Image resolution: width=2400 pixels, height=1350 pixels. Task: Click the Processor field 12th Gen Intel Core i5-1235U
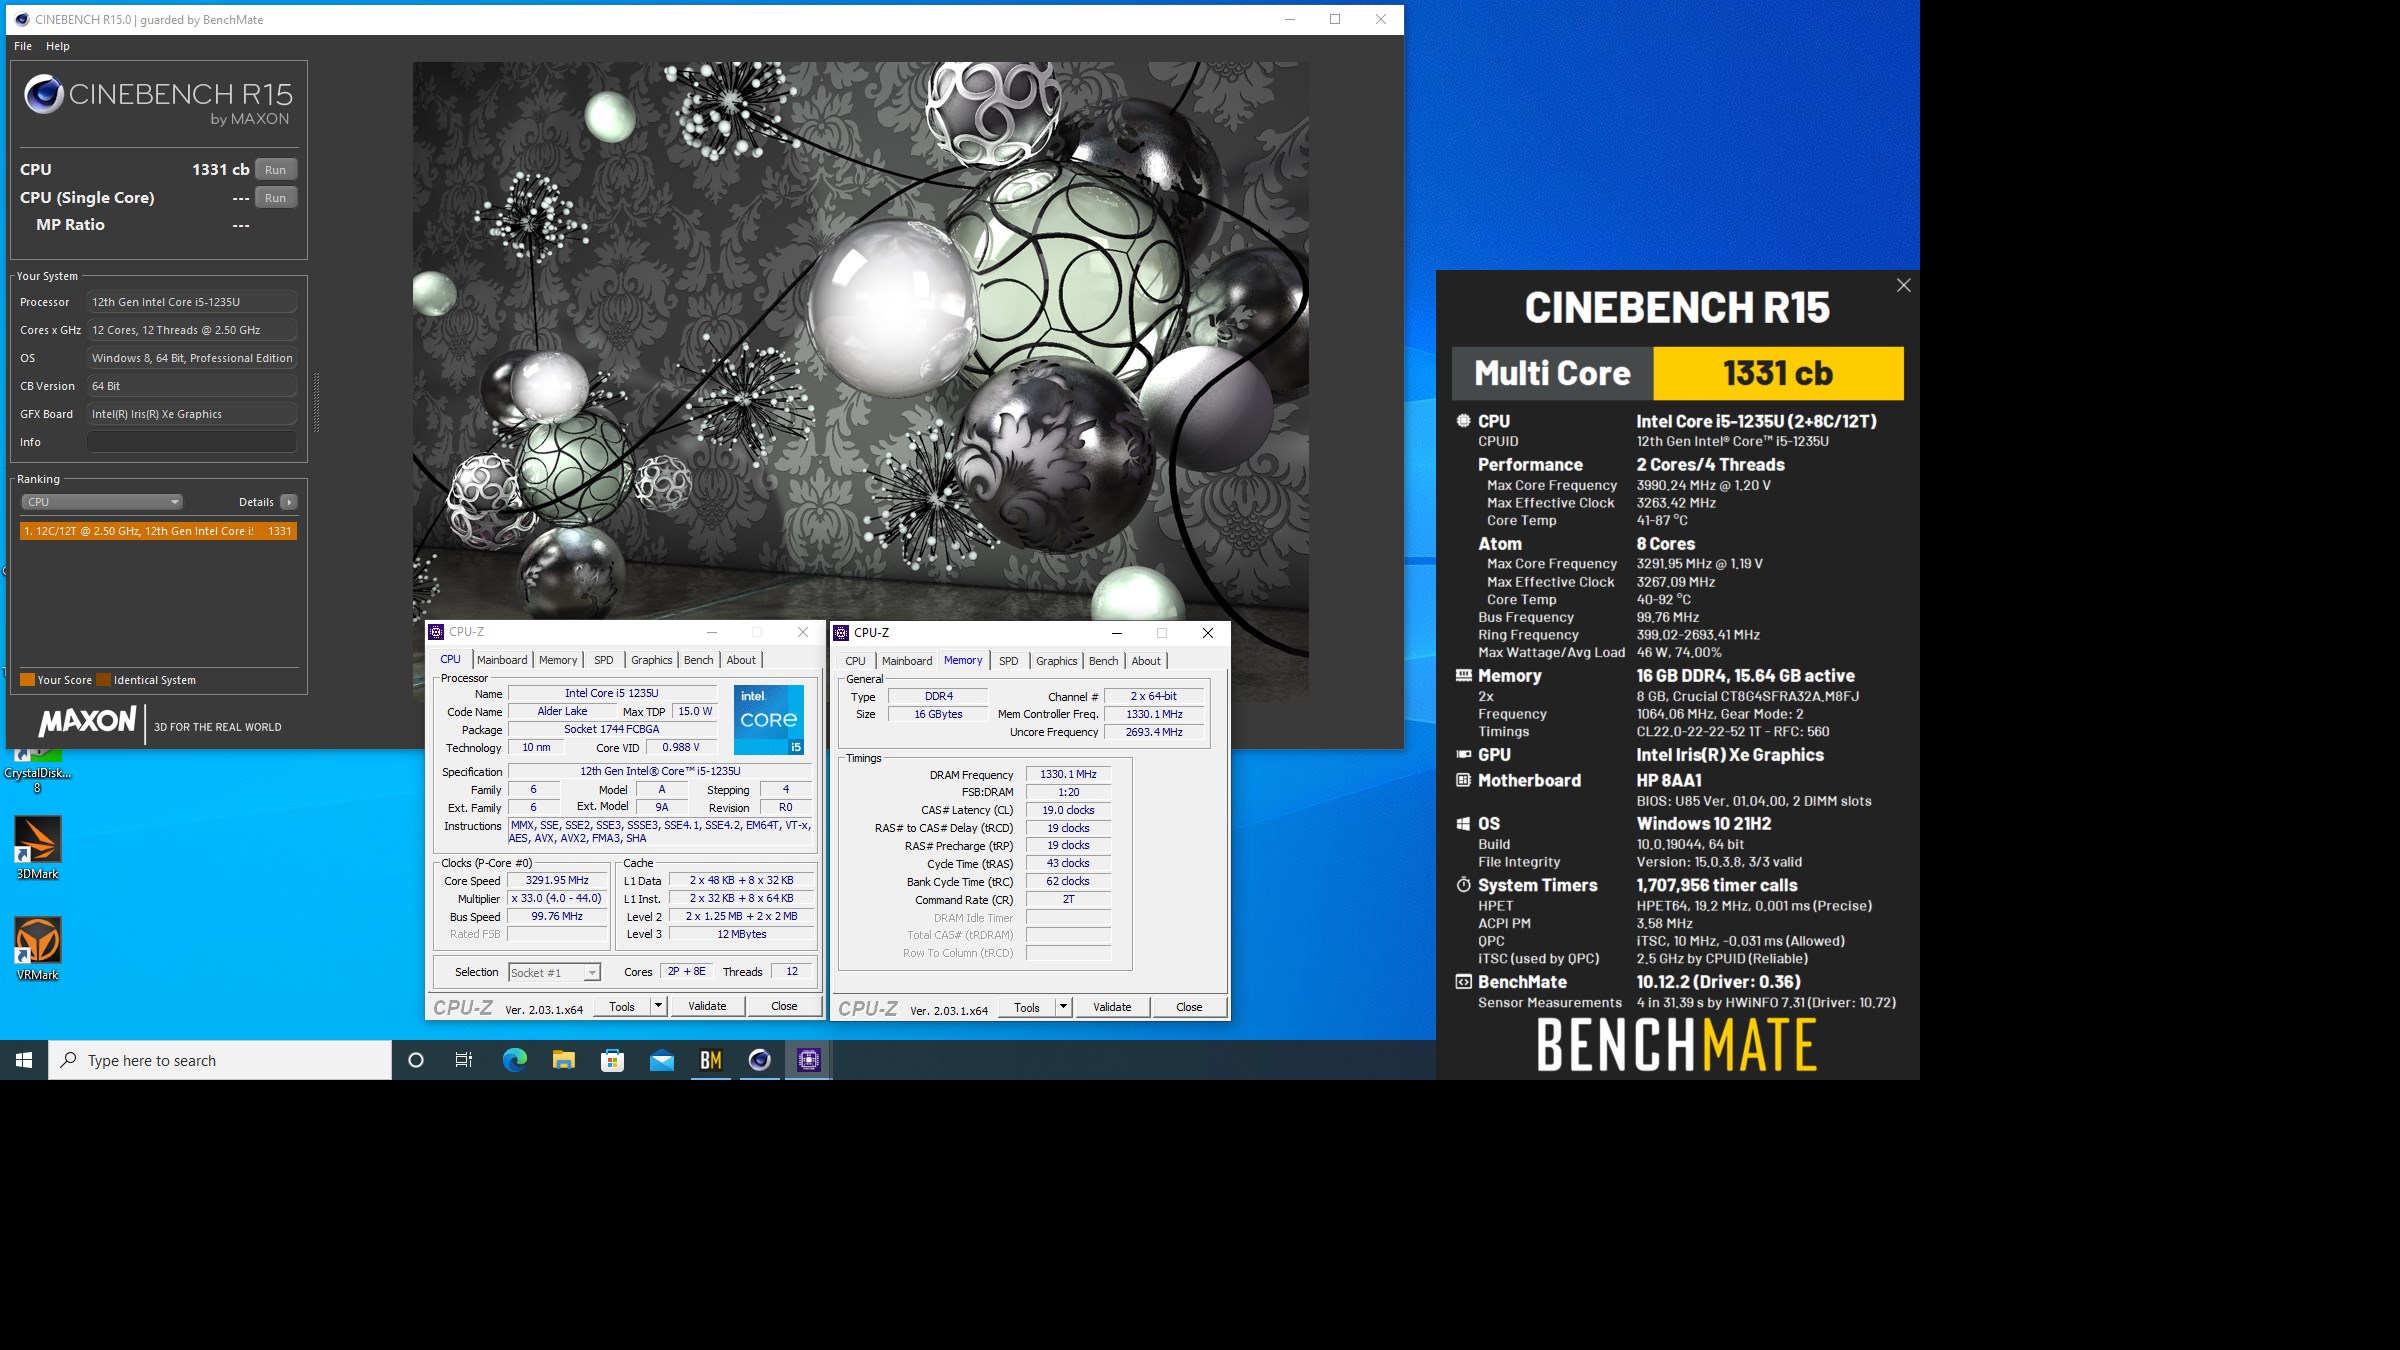coord(192,302)
